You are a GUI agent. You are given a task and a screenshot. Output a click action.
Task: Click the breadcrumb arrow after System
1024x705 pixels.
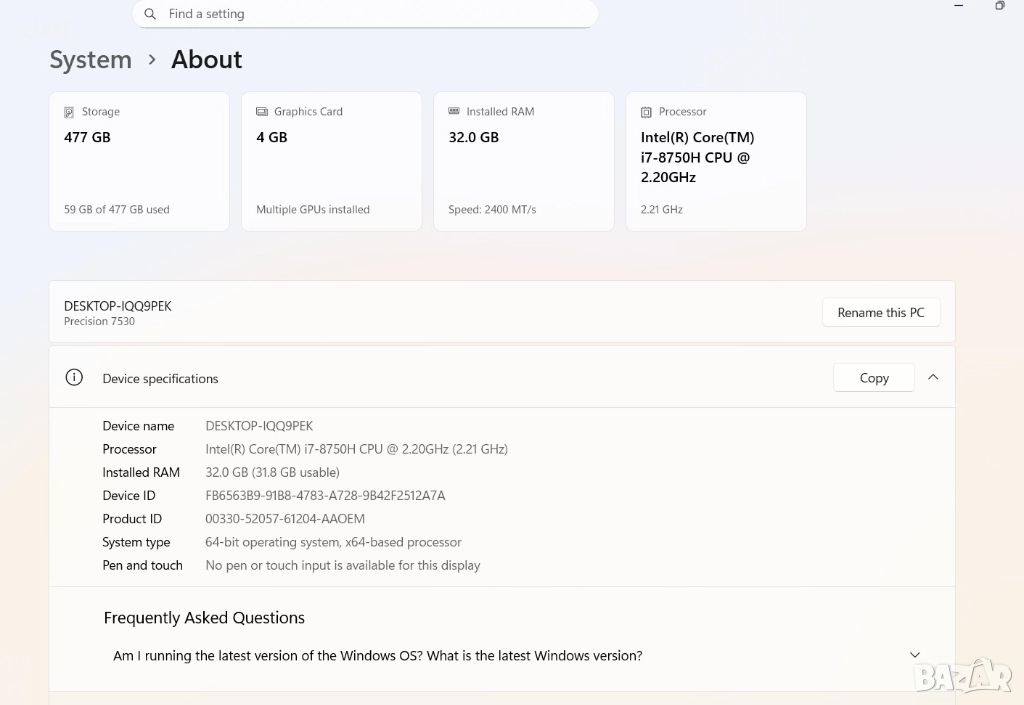(152, 60)
